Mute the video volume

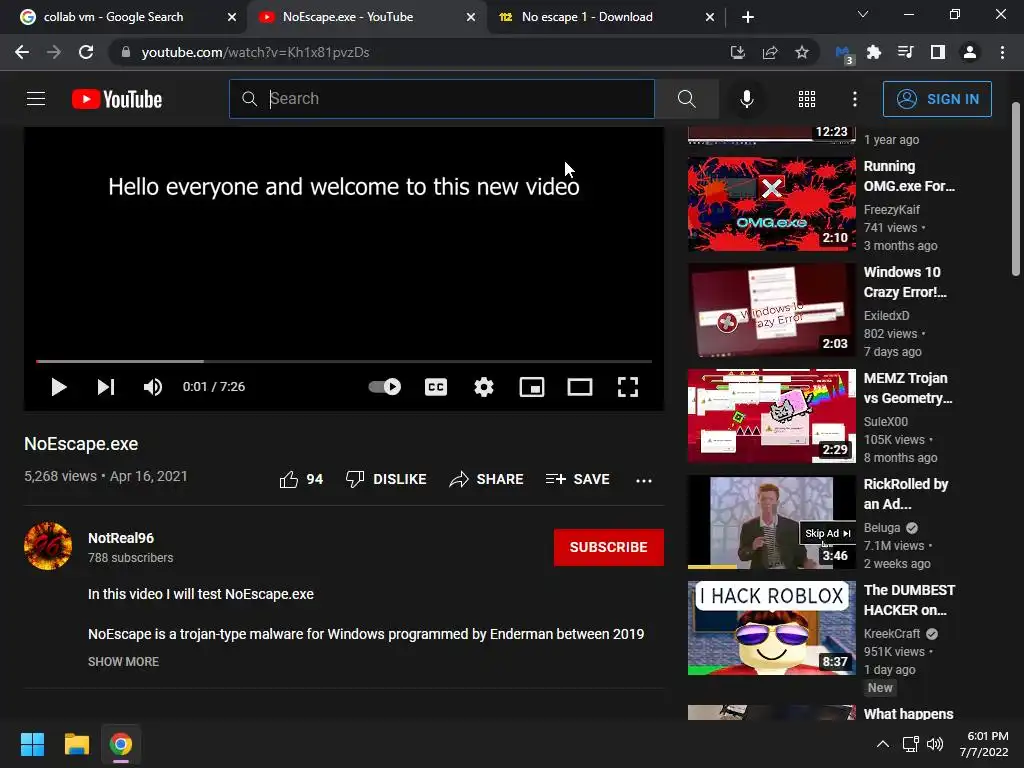point(153,387)
